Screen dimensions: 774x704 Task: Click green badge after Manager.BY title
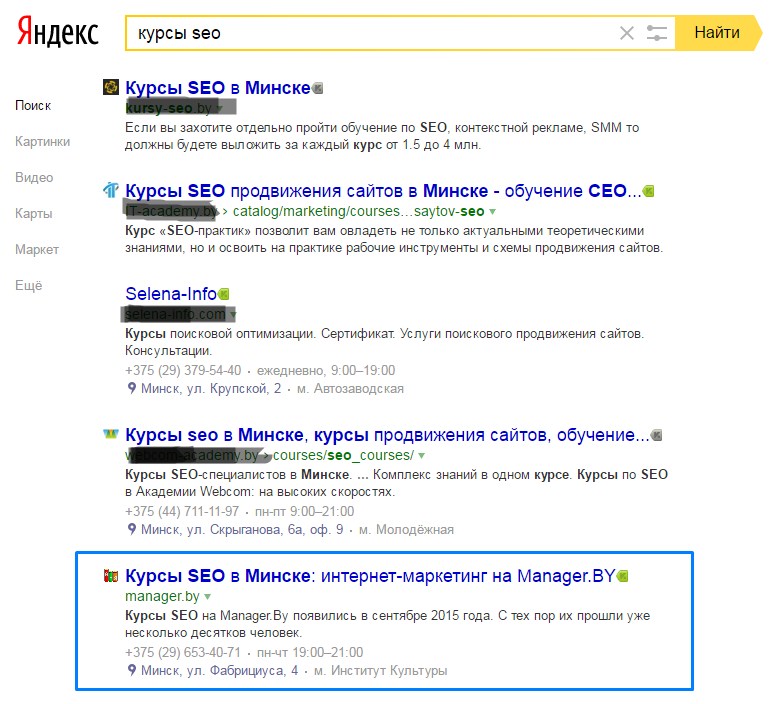pyautogui.click(x=623, y=576)
